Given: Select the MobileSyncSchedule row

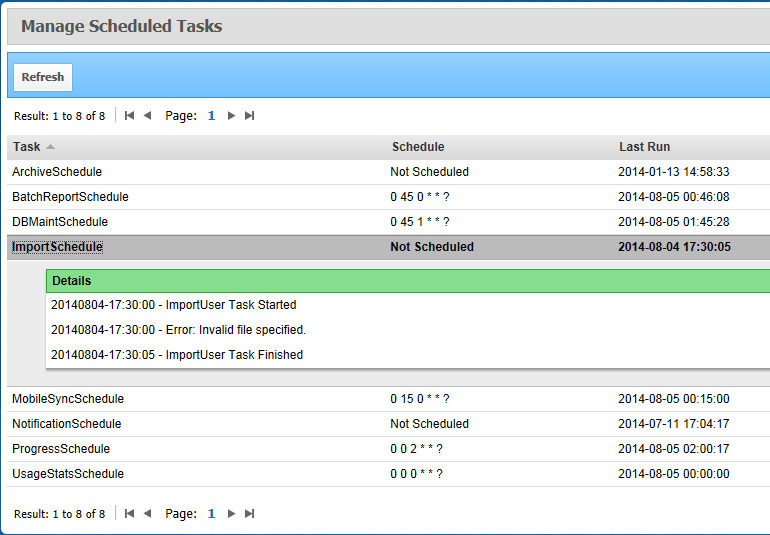Looking at the screenshot, I should 67,399.
